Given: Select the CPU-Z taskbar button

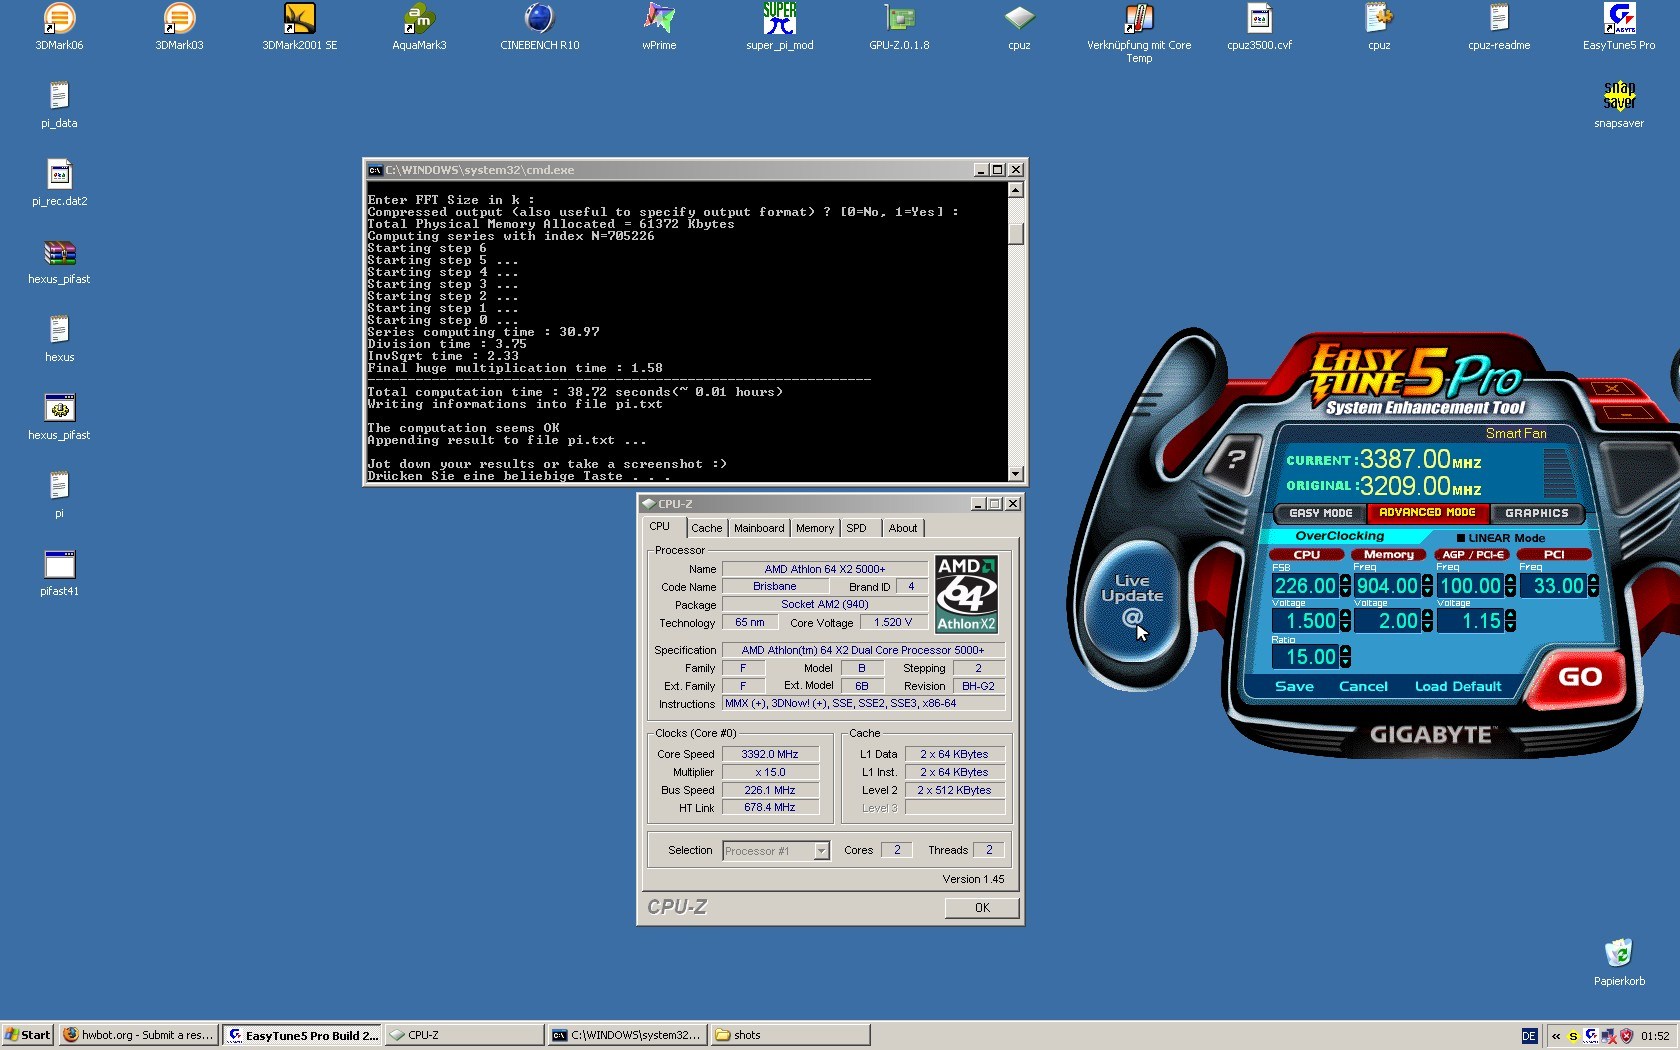Looking at the screenshot, I should 464,1035.
